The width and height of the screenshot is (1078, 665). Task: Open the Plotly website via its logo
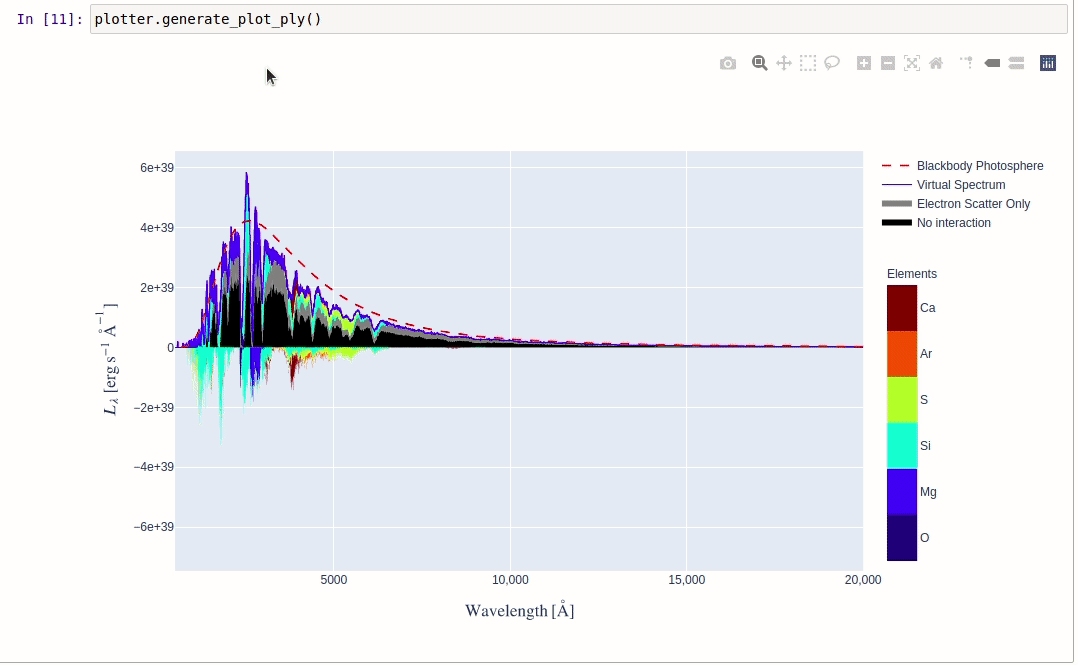click(1047, 62)
